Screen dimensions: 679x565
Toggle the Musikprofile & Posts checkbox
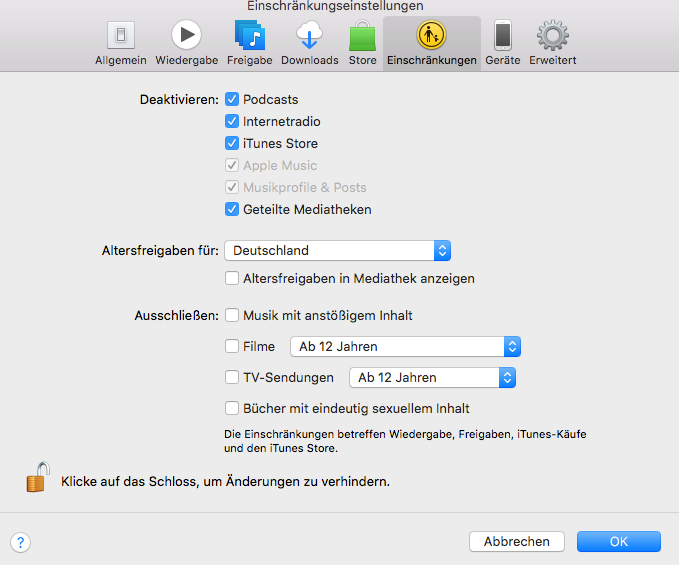[232, 187]
